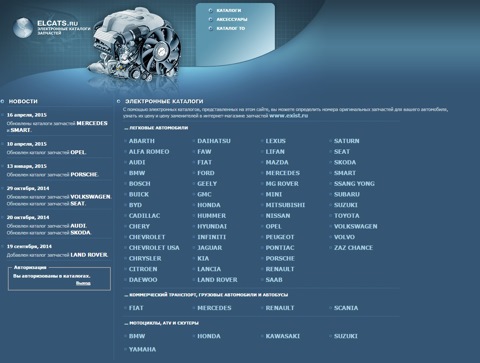This screenshot has width=480, height=363.
Task: Open the VOLKSWAGEN catalog in car list
Action: [356, 226]
